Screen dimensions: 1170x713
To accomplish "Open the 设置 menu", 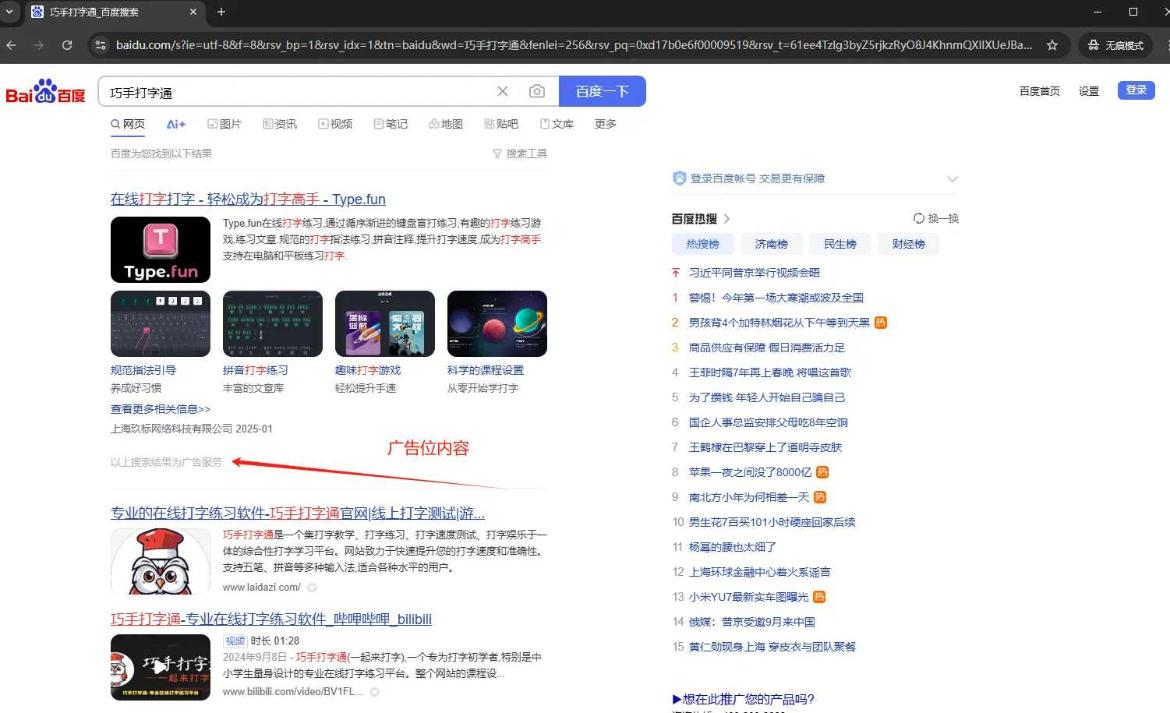I will click(1089, 91).
